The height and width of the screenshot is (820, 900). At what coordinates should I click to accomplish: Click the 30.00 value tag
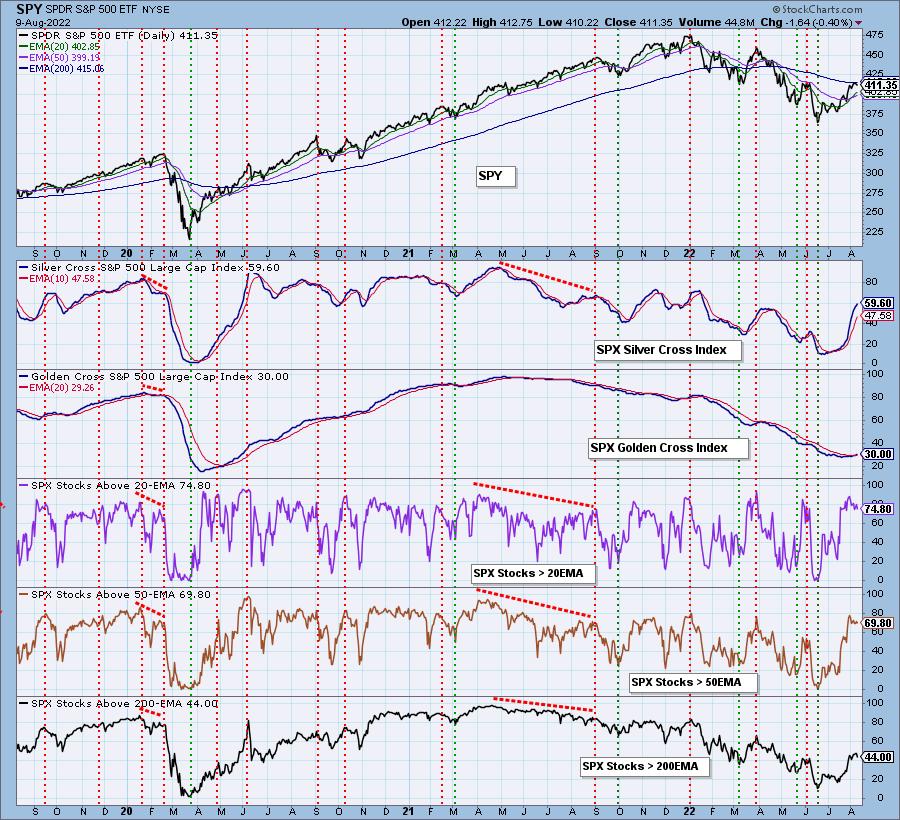(879, 454)
